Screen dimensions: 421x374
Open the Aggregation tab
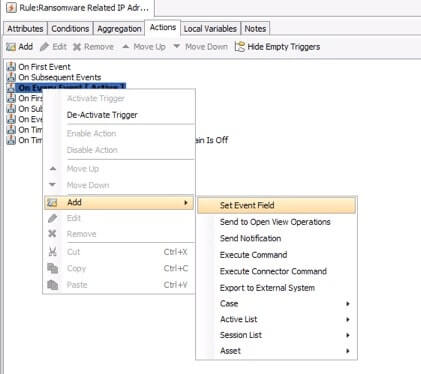(119, 29)
